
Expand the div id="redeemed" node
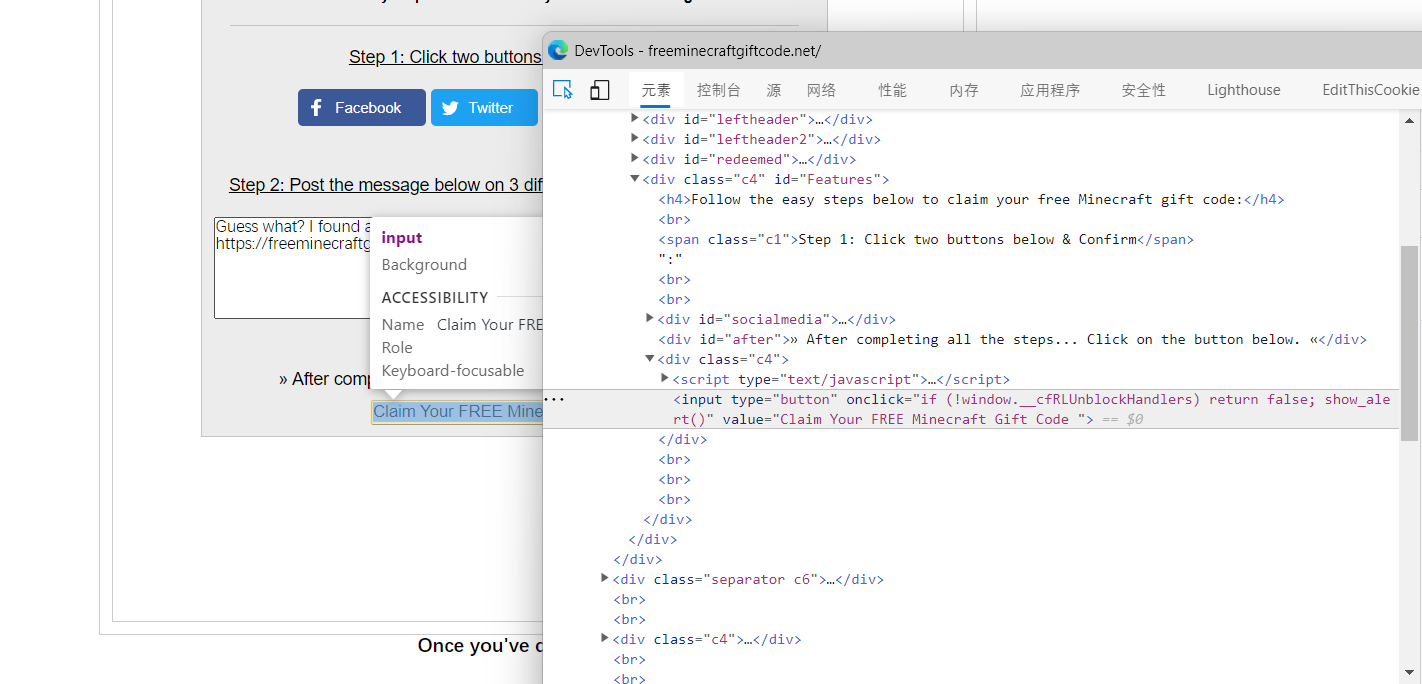pyautogui.click(x=634, y=159)
